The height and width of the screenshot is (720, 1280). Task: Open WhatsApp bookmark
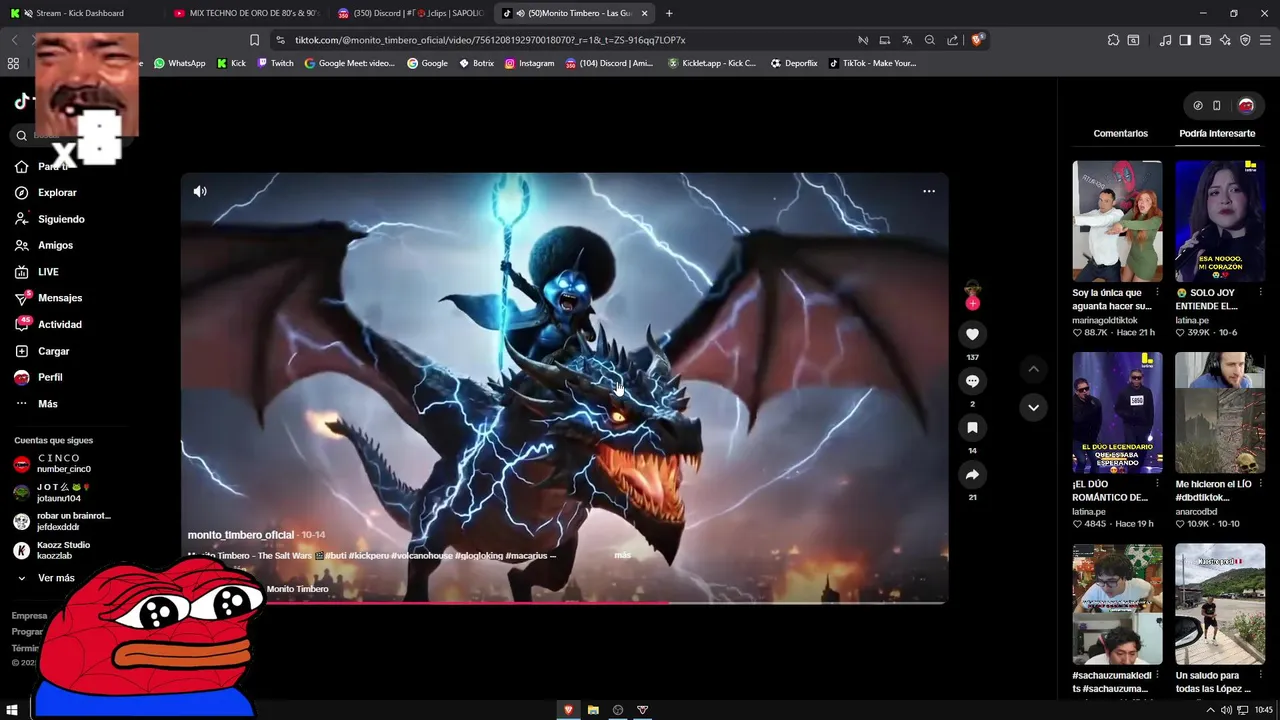pos(179,63)
